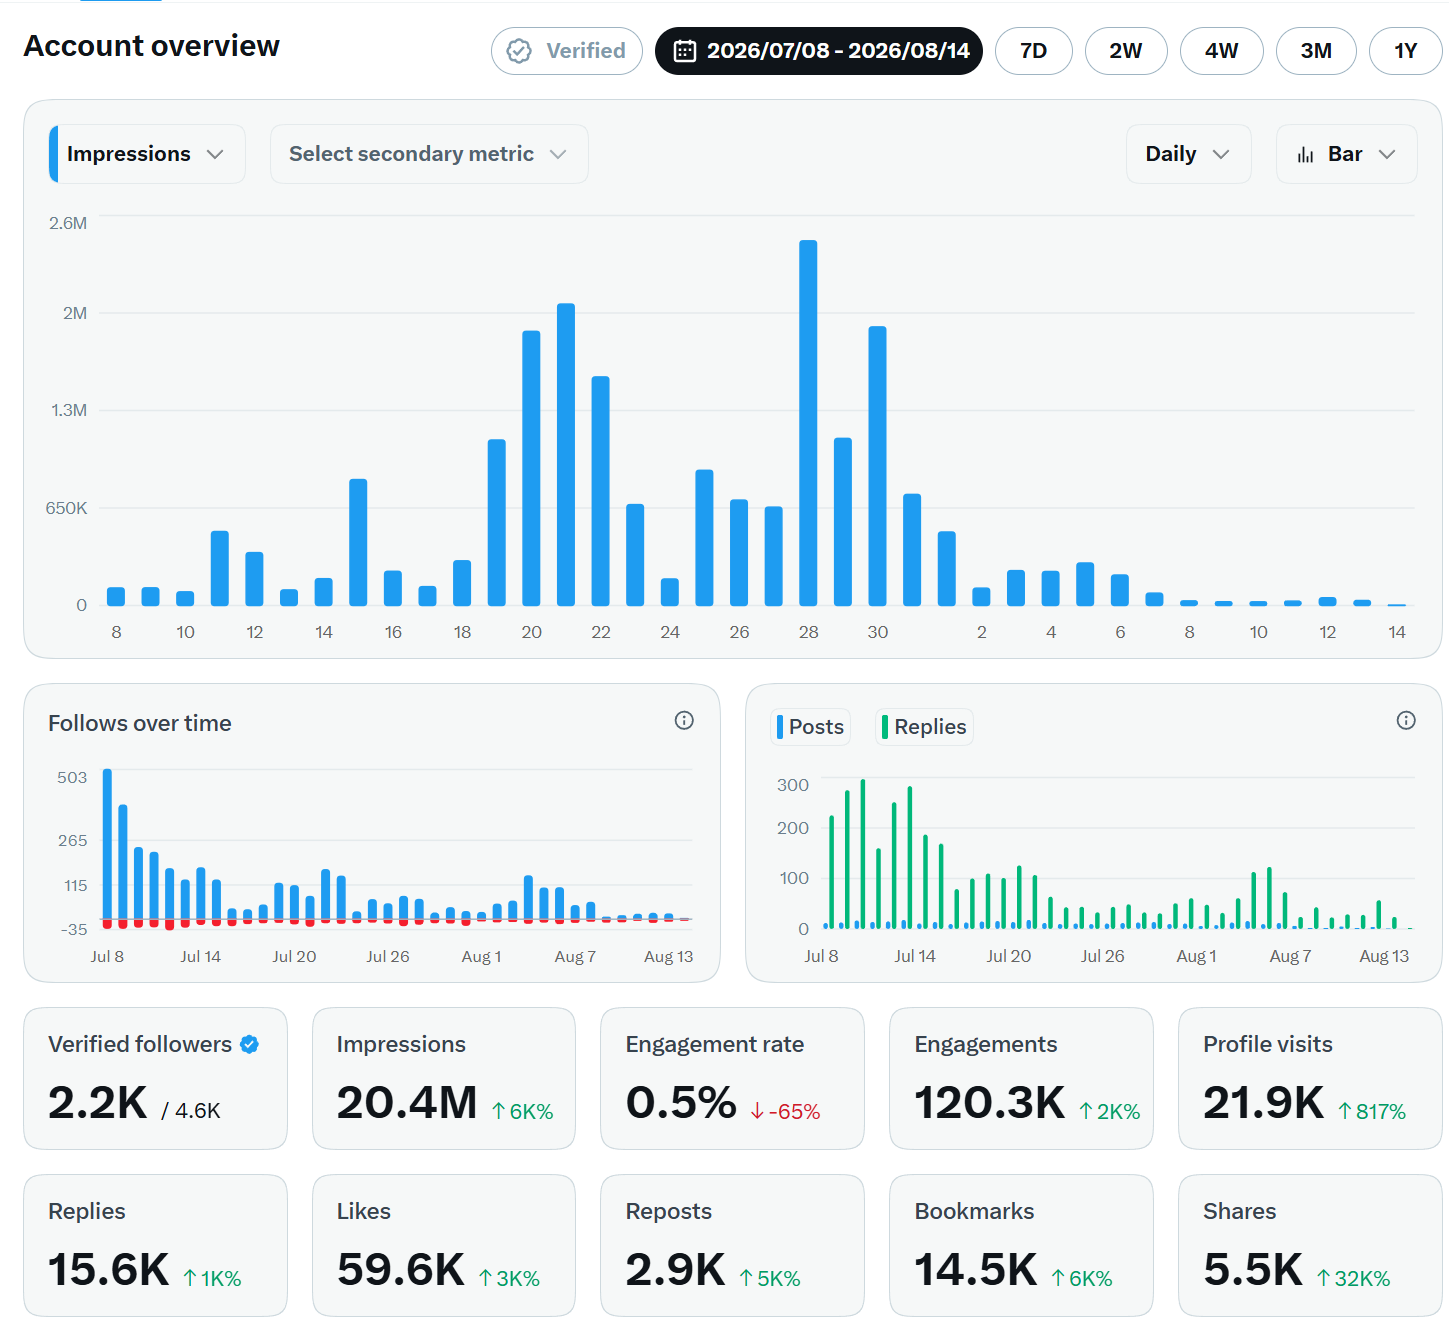Click the chevron arrow next to Daily
Image resolution: width=1449 pixels, height=1322 pixels.
point(1221,154)
